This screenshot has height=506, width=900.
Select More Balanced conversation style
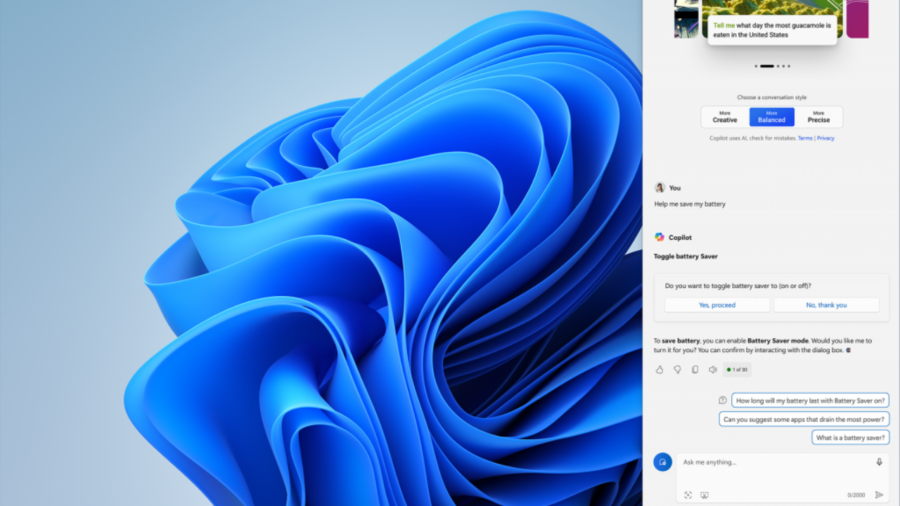click(x=771, y=117)
